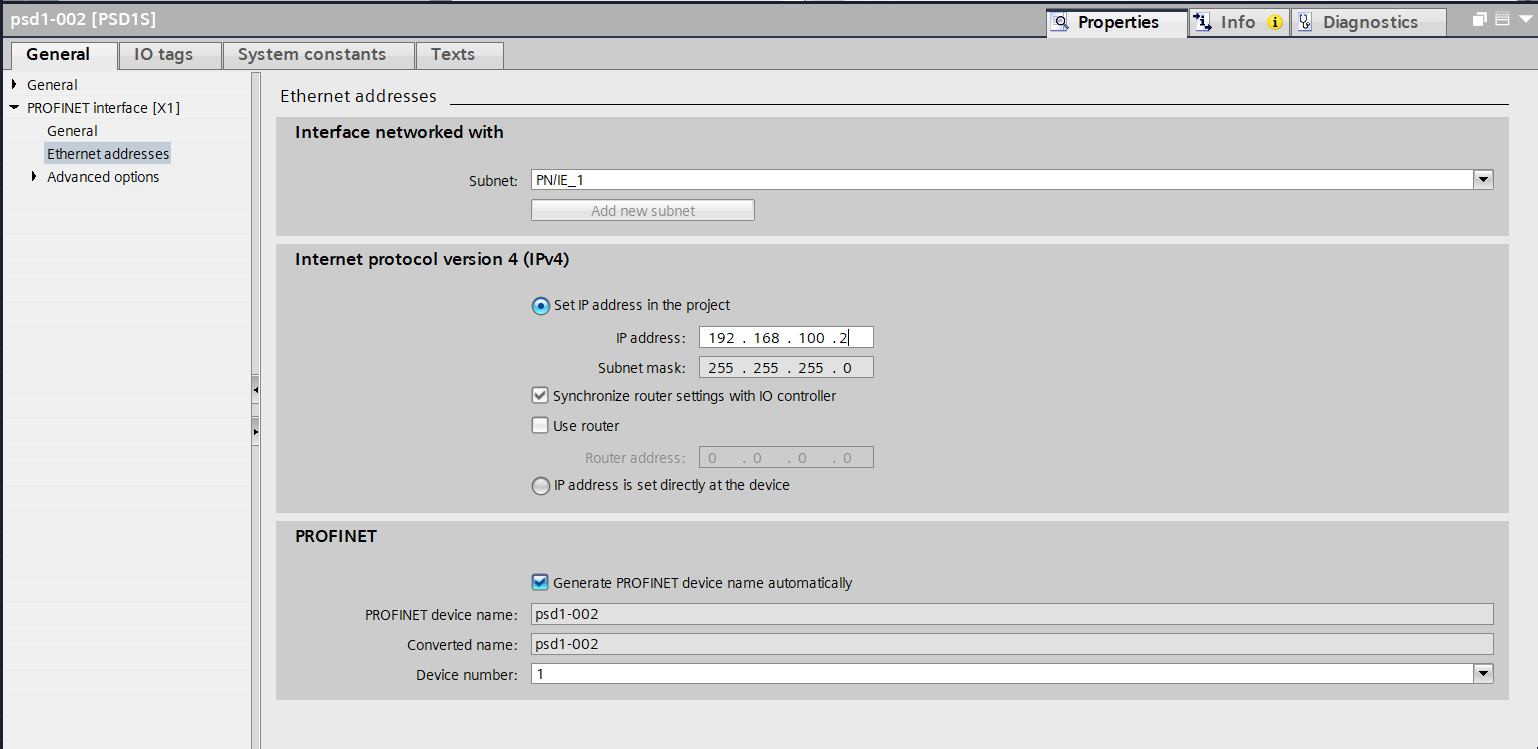The width and height of the screenshot is (1538, 749).
Task: Click the IP address input field
Action: point(785,338)
